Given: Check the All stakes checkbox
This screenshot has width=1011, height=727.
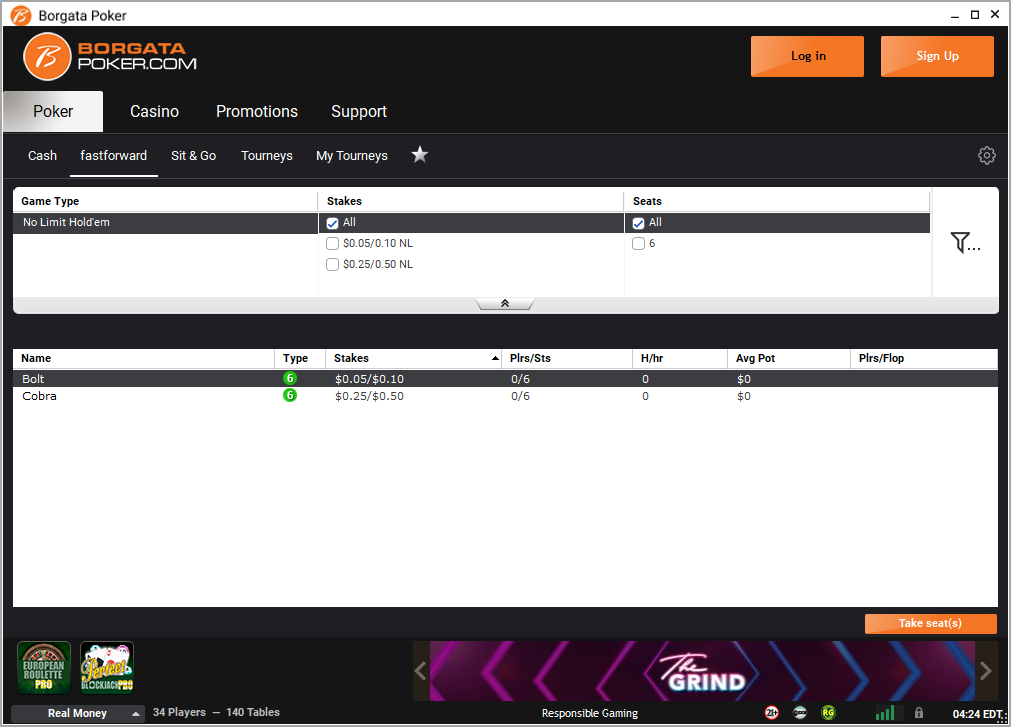Looking at the screenshot, I should pos(333,223).
